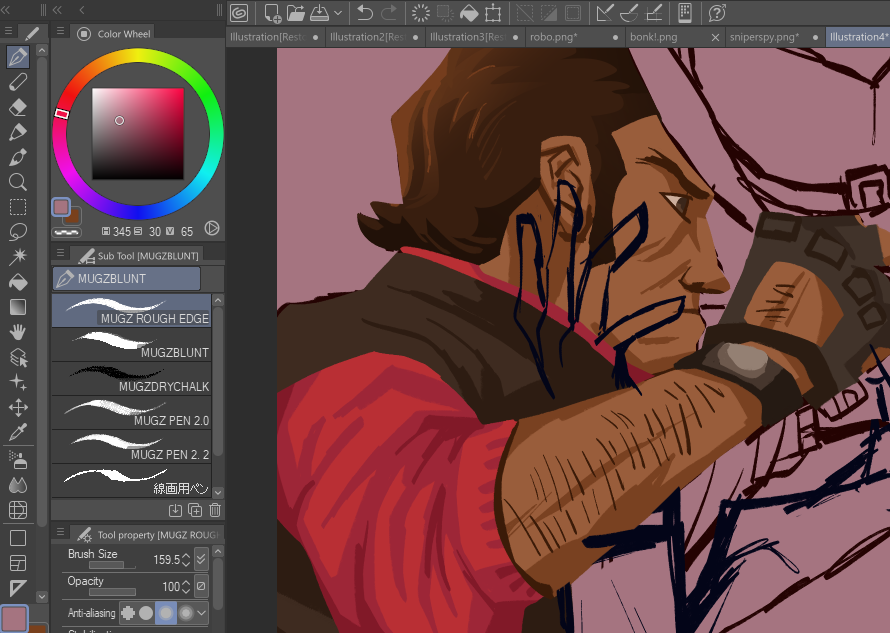Set anti-aliasing to None option
This screenshot has height=633, width=890.
coord(128,613)
